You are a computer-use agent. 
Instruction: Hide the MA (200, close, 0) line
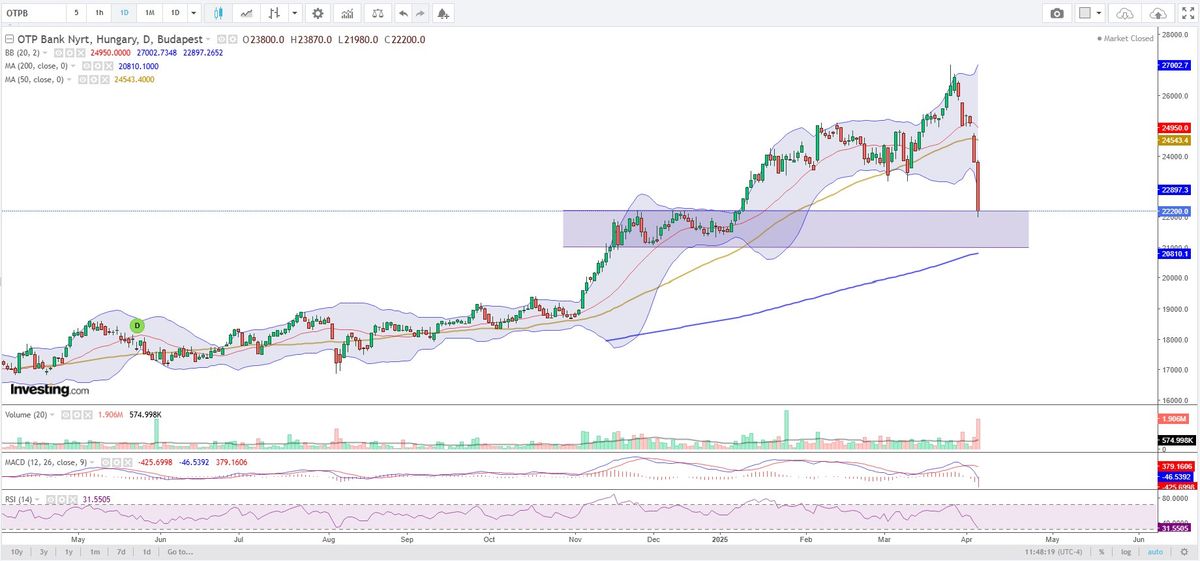pos(86,66)
